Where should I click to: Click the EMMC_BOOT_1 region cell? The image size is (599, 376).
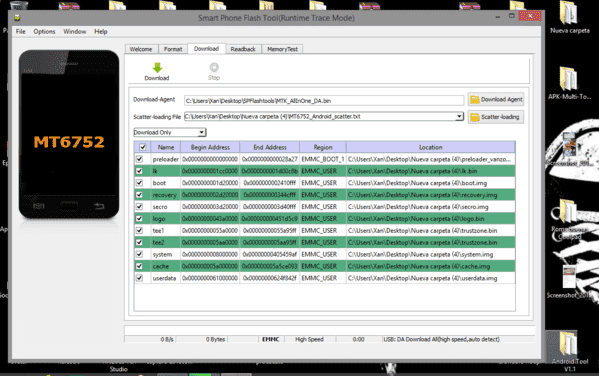click(323, 159)
